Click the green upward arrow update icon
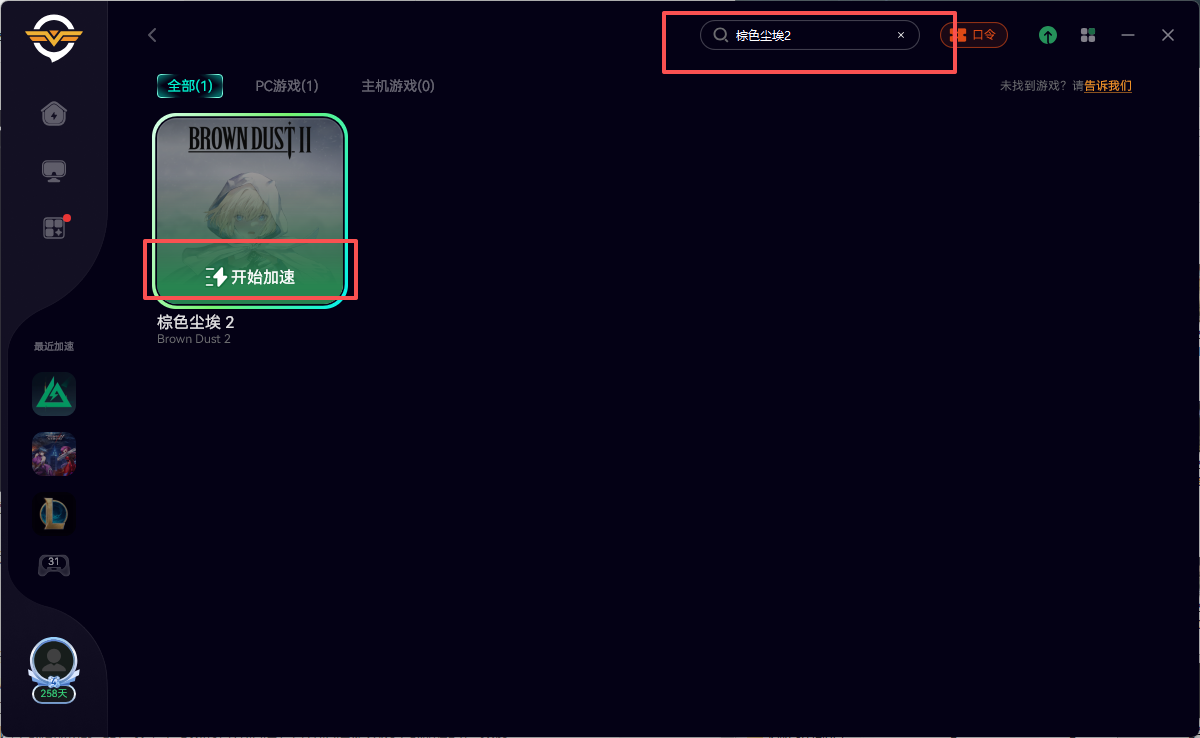Image resolution: width=1200 pixels, height=738 pixels. pos(1048,35)
